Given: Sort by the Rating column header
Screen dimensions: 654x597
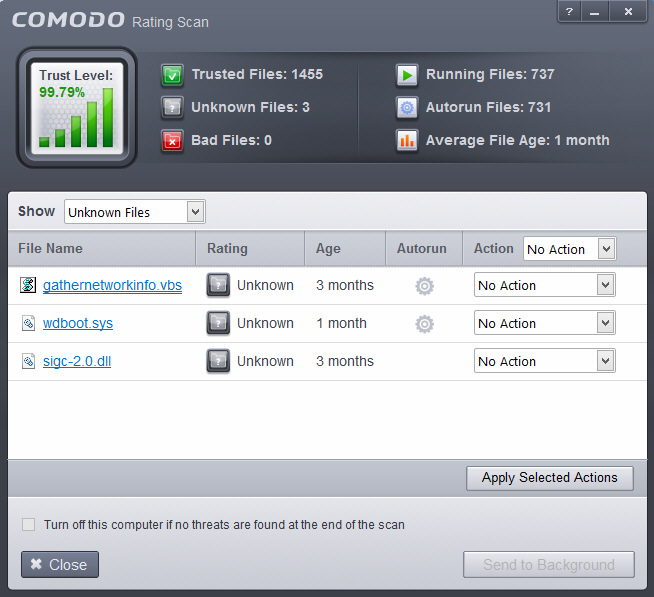Looking at the screenshot, I should point(250,249).
